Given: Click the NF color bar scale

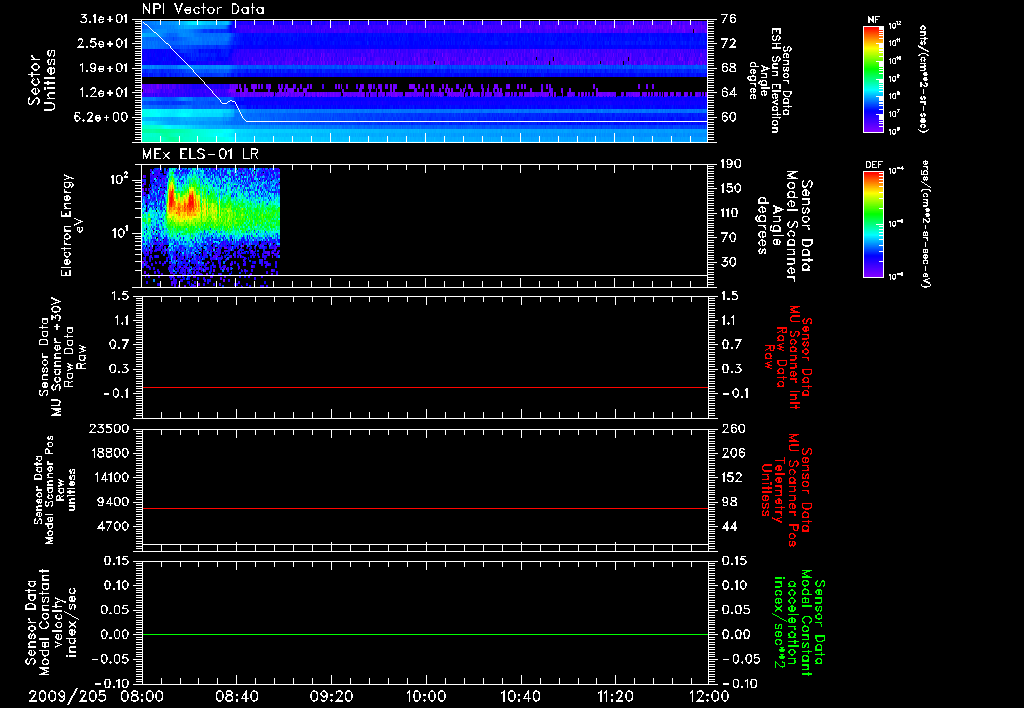Looking at the screenshot, I should (873, 79).
